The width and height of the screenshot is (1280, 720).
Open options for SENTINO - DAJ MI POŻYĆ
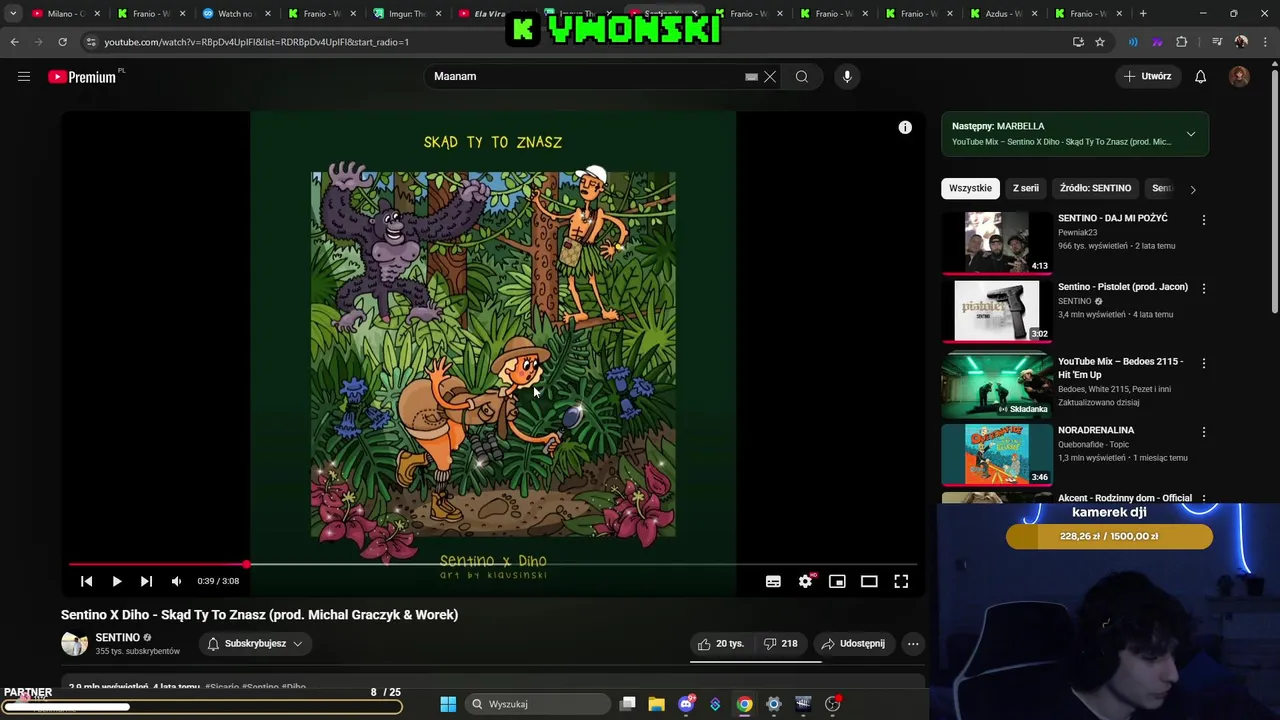(1203, 220)
